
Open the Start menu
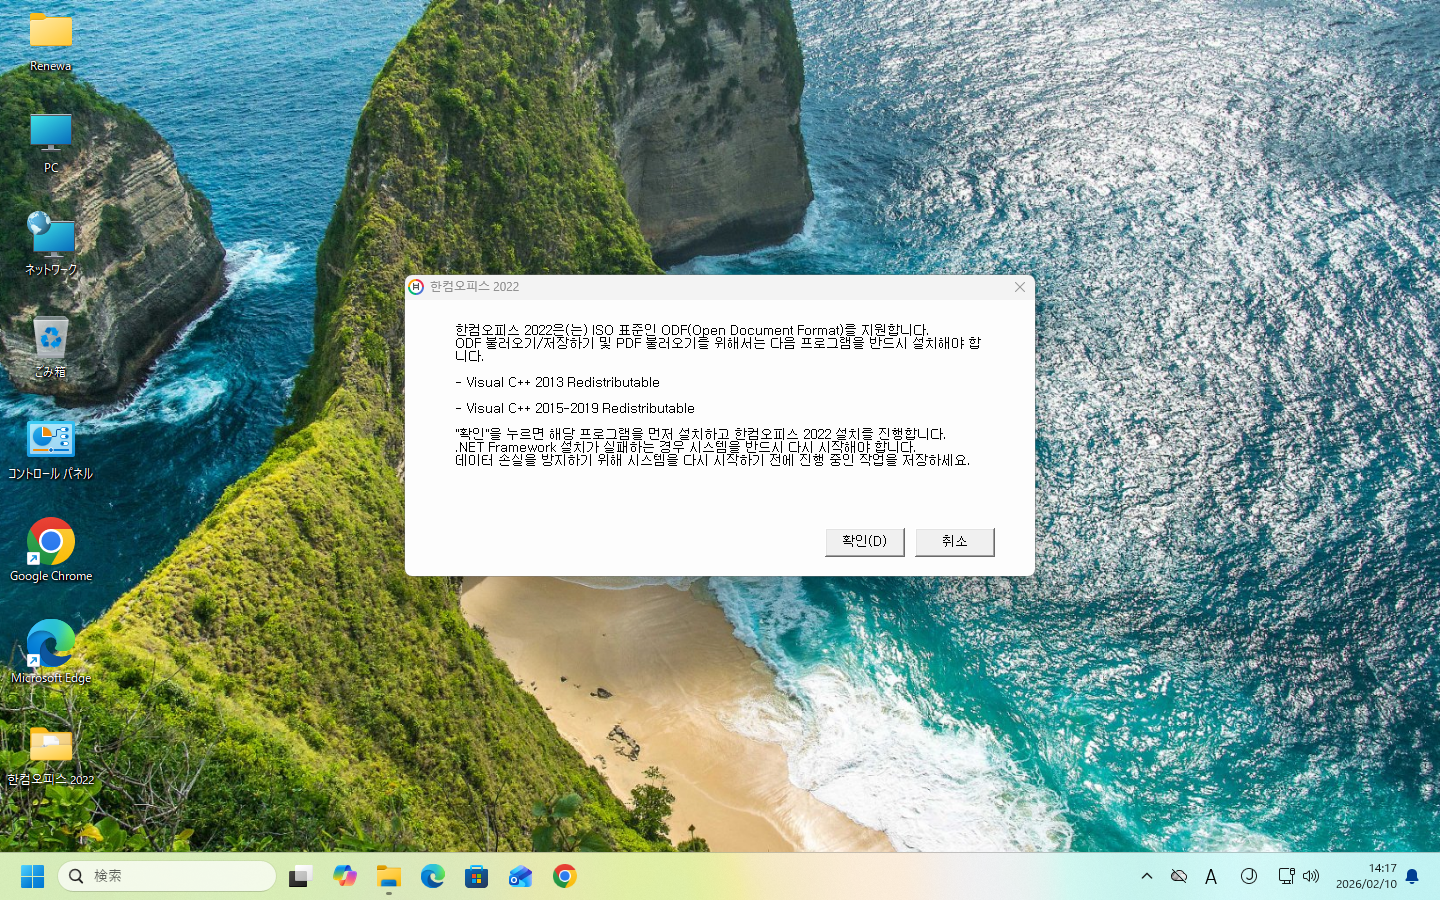(32, 876)
